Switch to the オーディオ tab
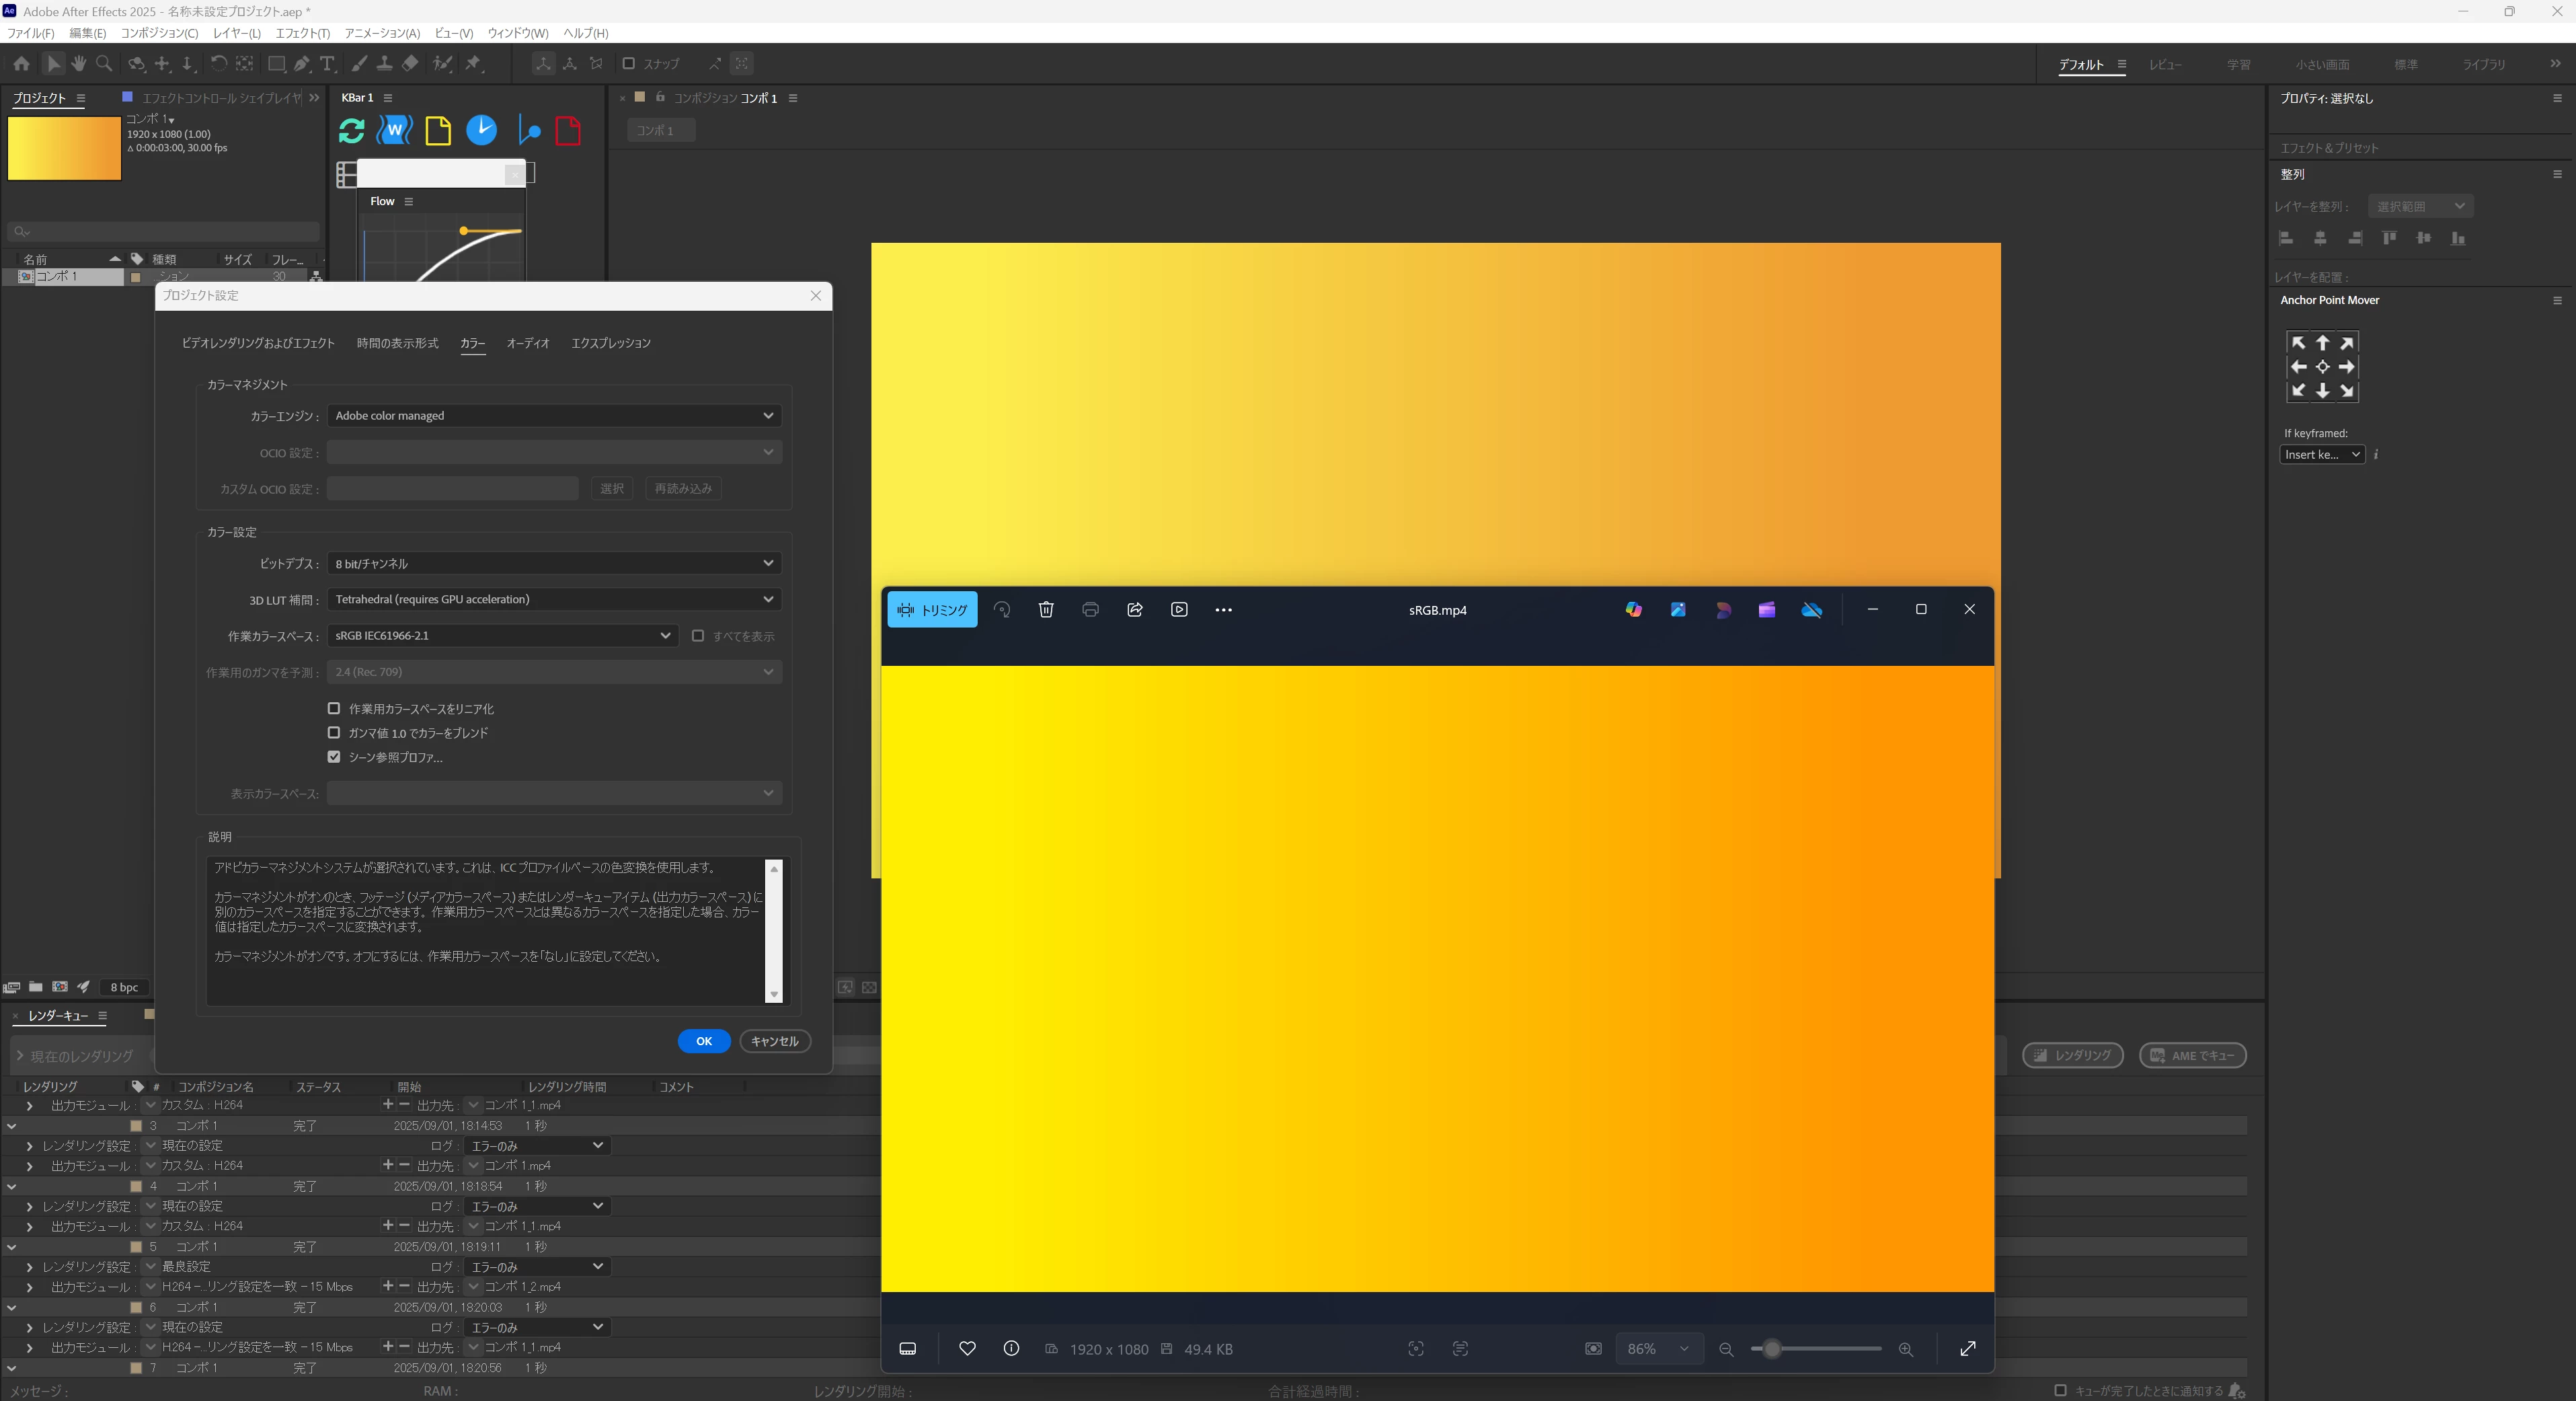Image resolution: width=2576 pixels, height=1401 pixels. pos(527,343)
